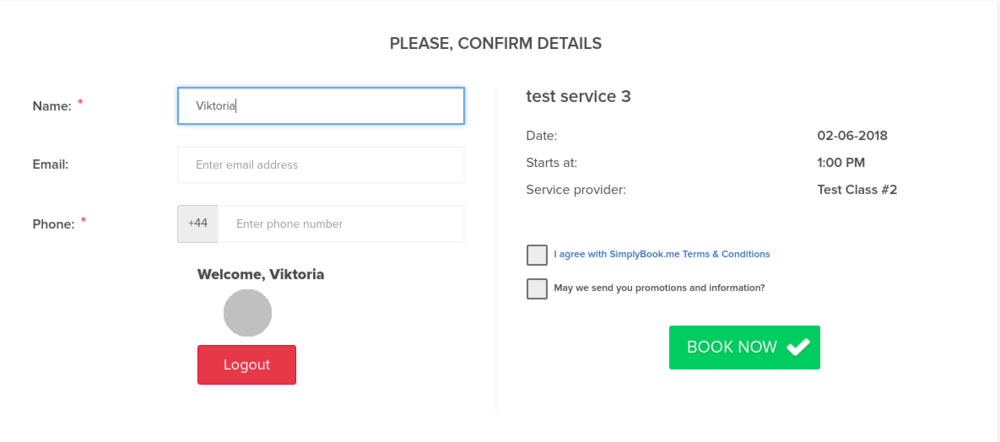Viewport: 1000px width, 442px height.
Task: Click the white checkmark icon on Book Now
Action: 797,347
